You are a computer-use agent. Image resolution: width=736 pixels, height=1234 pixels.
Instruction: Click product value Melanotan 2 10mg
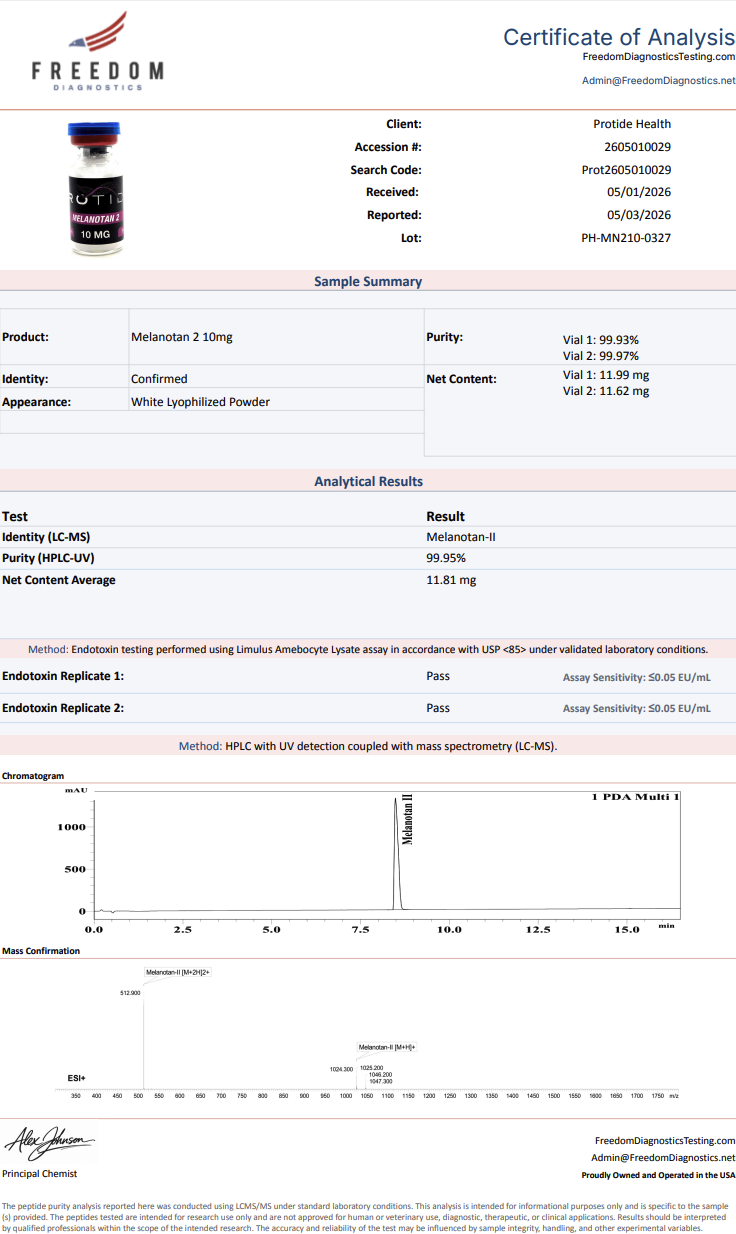[x=182, y=337]
